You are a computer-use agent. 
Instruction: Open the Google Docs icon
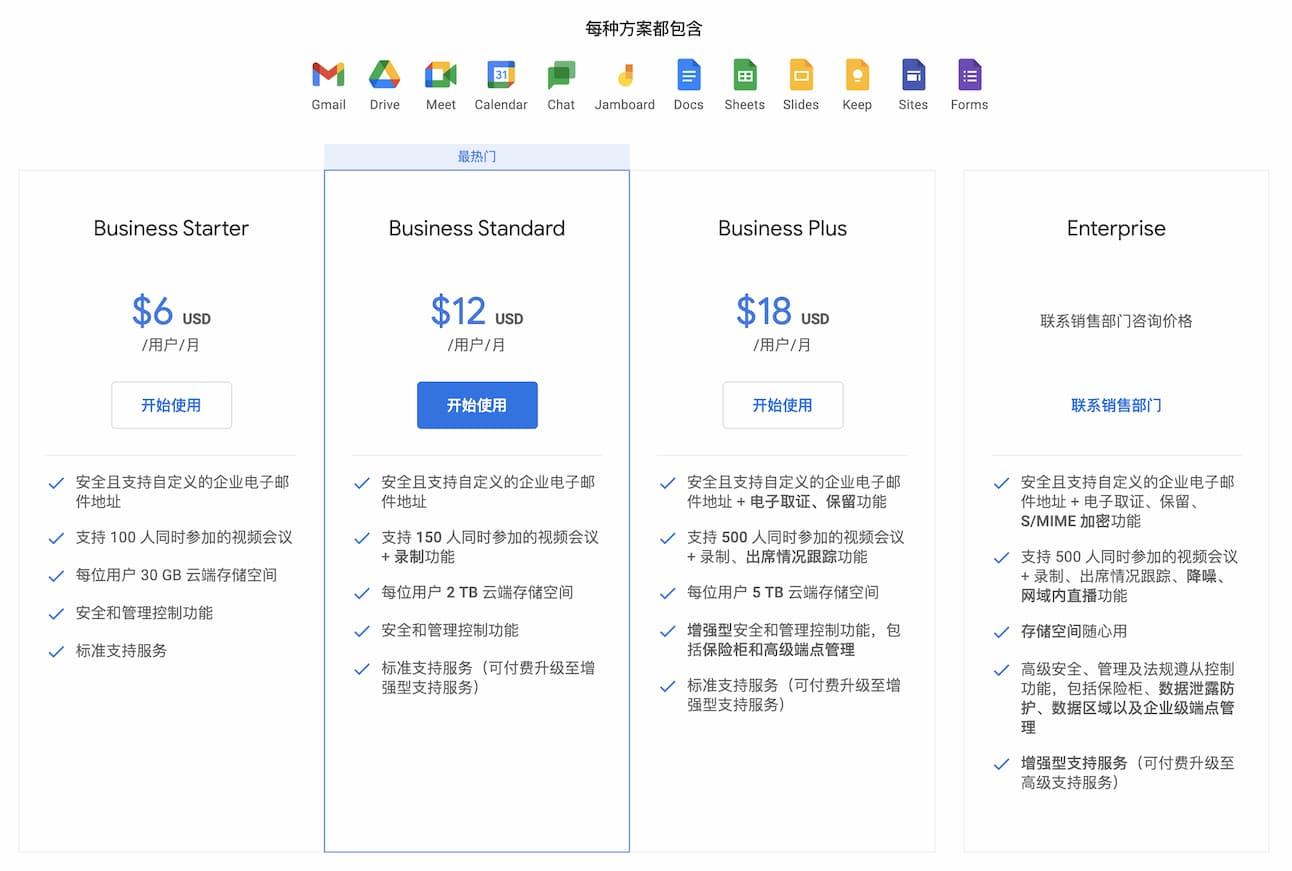688,75
